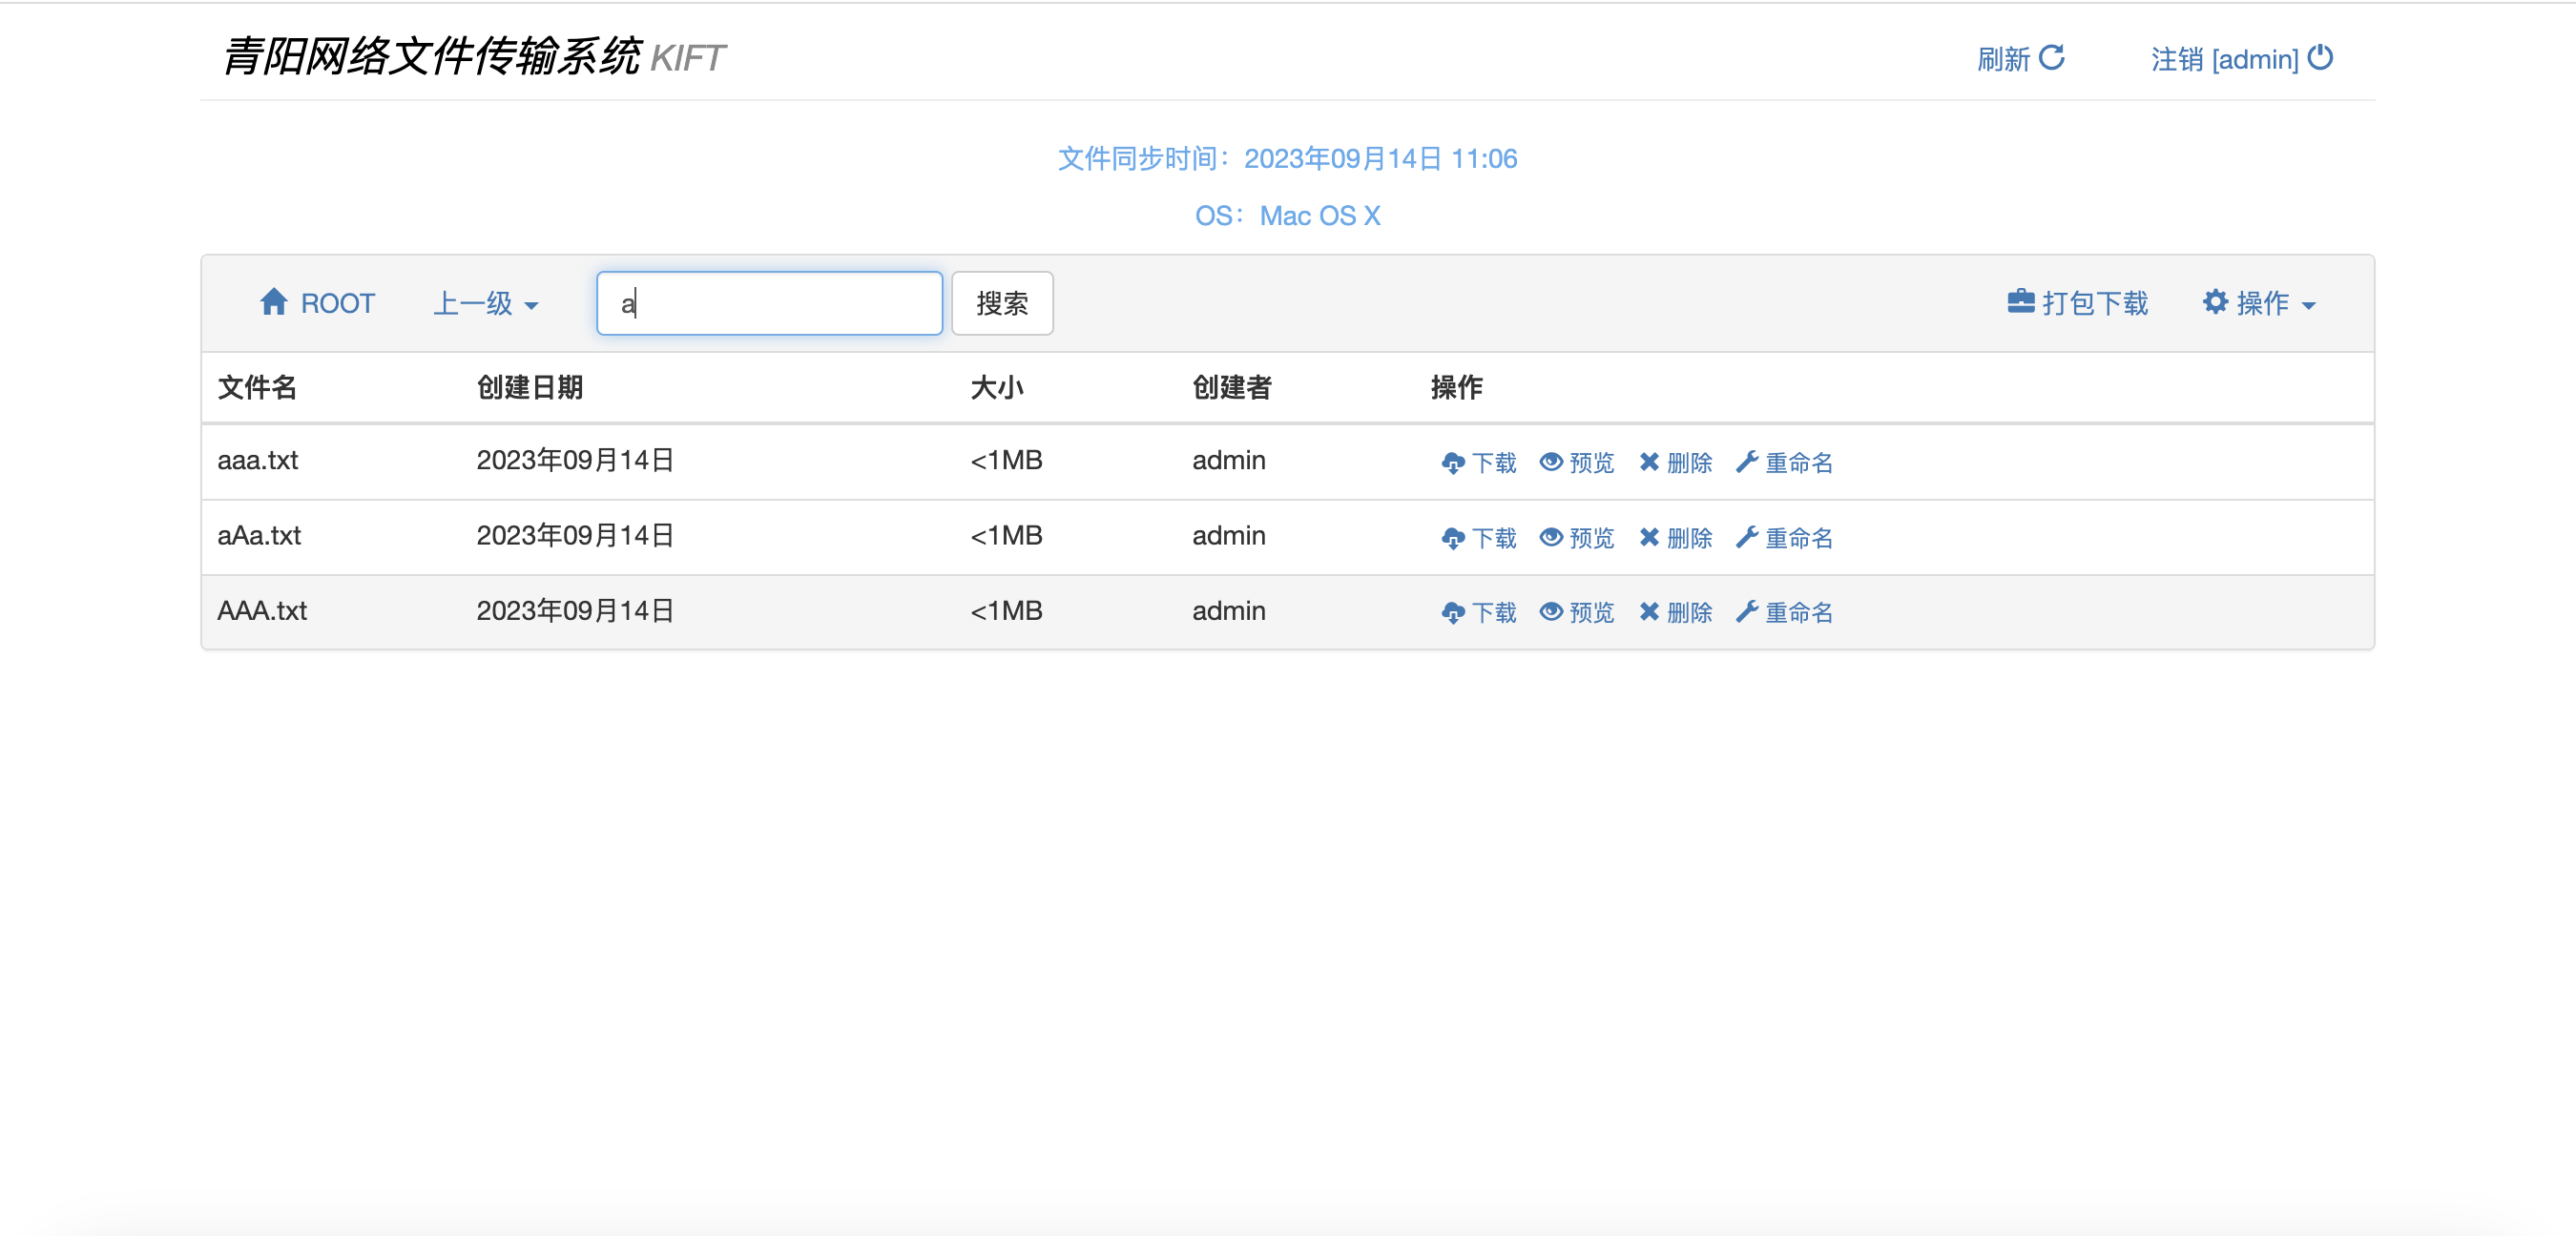Screen dimensions: 2576x1236
Task: Click 注销 [admin] logout link
Action: click(2242, 59)
